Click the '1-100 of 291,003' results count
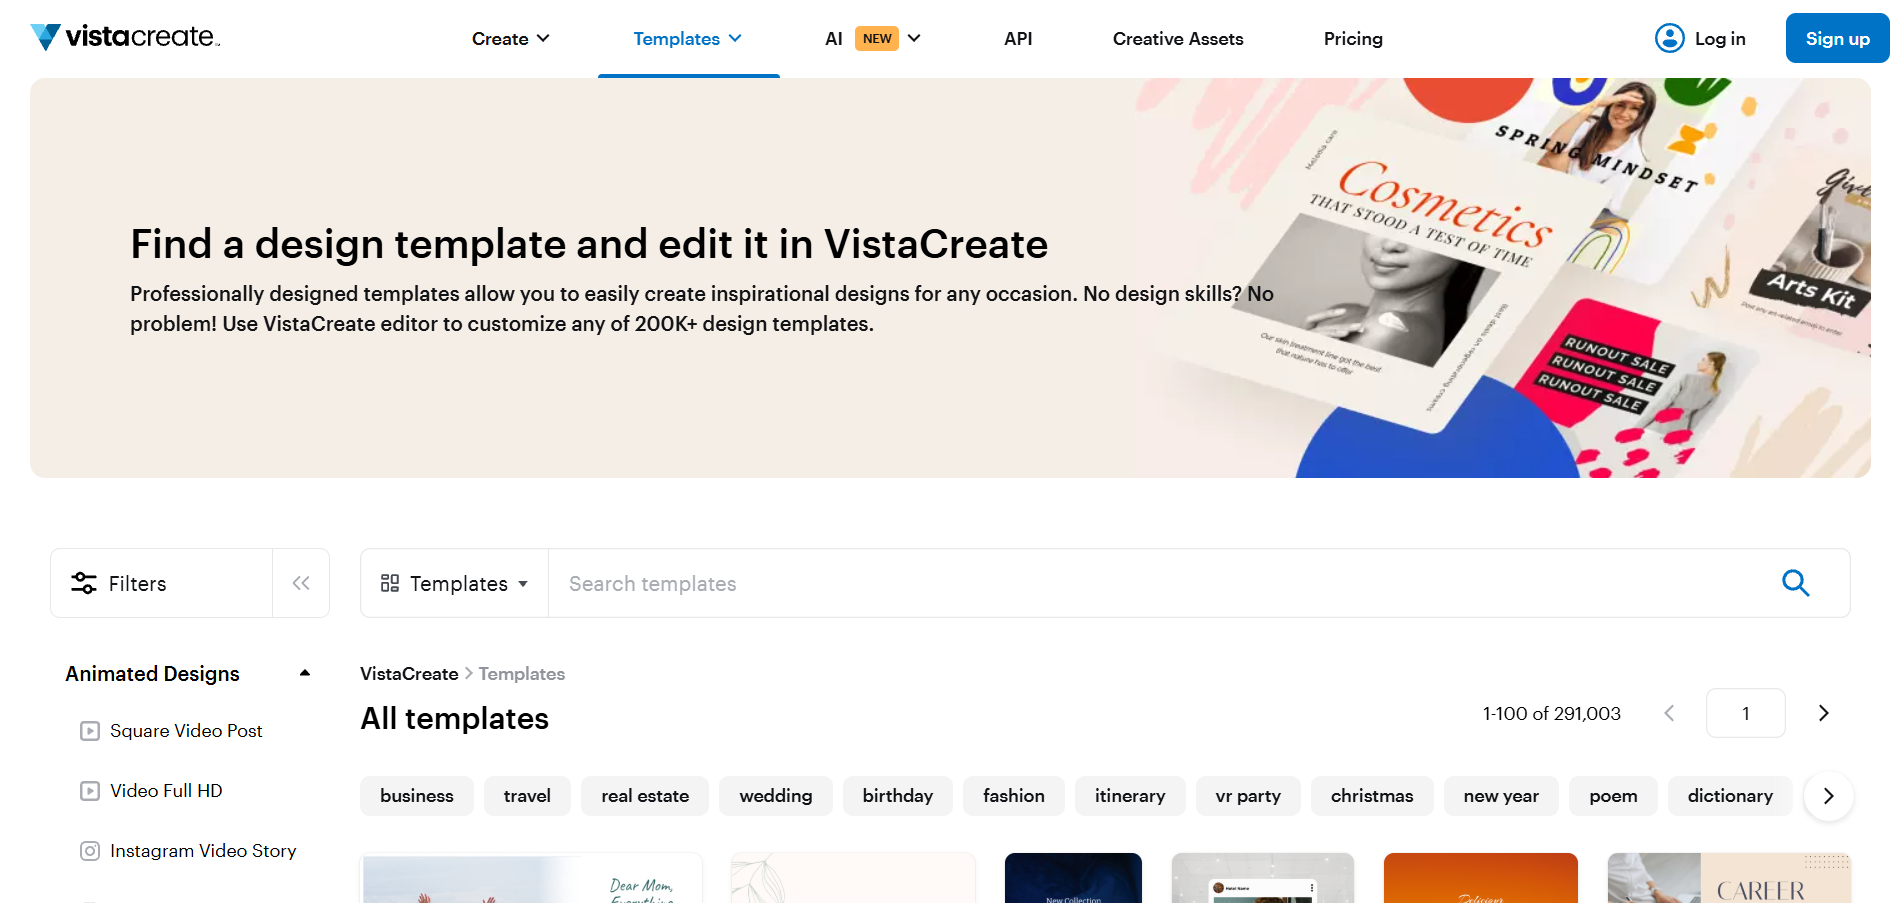 1552,713
